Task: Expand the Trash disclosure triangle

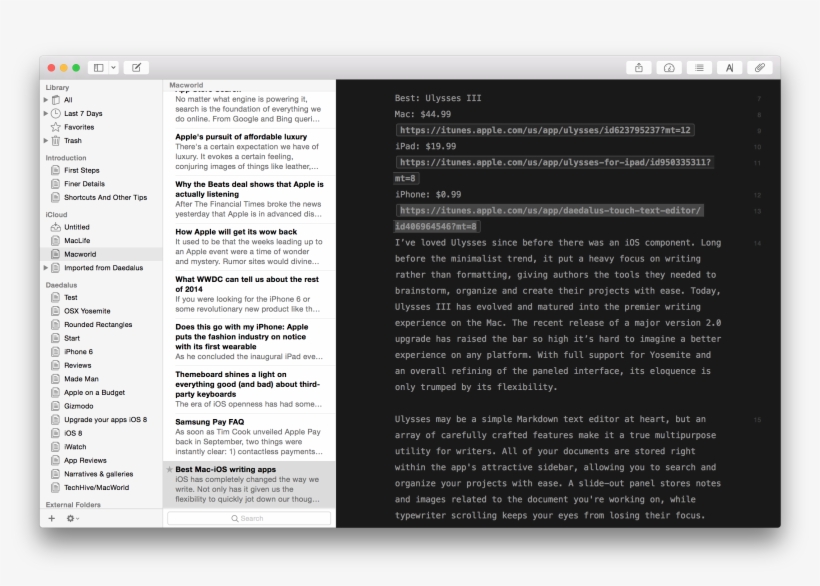Action: tap(45, 141)
